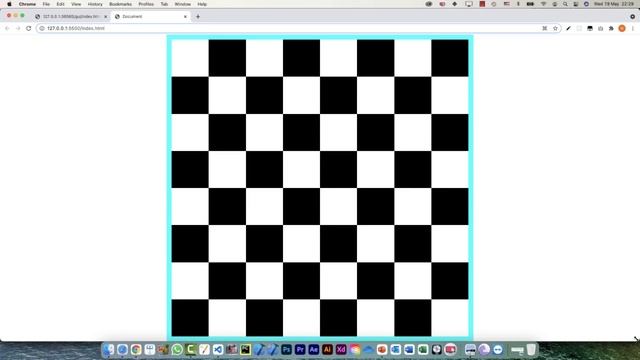640x360 pixels.
Task: Go forward using the forward arrow
Action: click(x=18, y=28)
